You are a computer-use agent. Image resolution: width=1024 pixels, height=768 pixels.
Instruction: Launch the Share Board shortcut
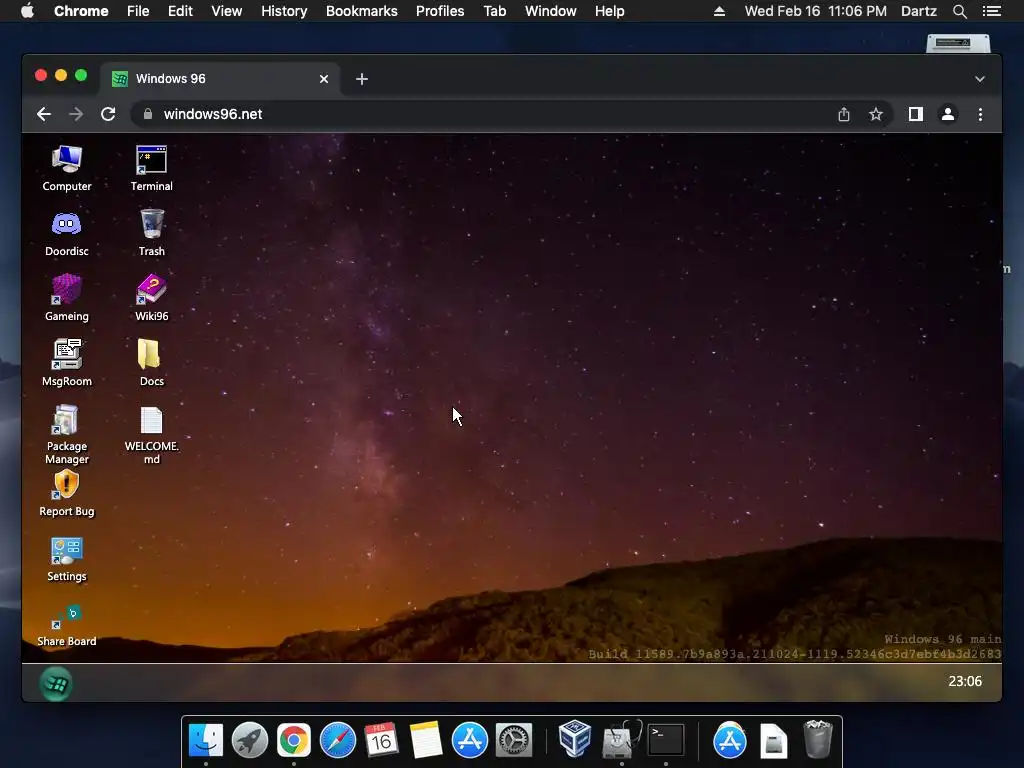point(67,625)
